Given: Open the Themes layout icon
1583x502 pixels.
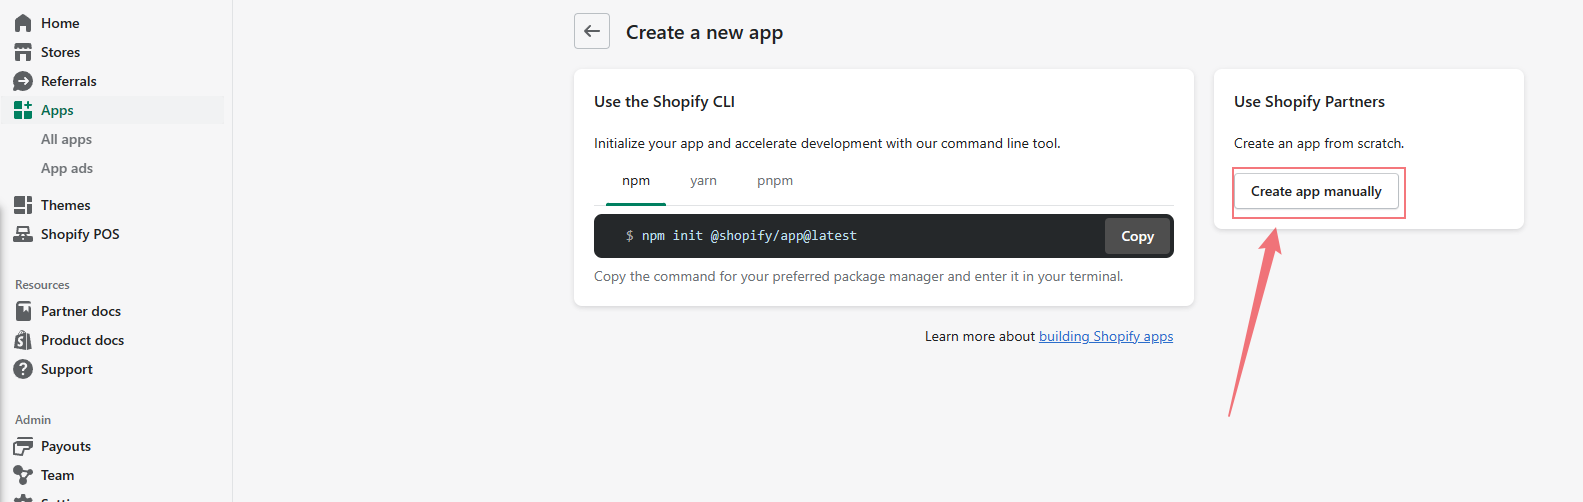Looking at the screenshot, I should click(23, 205).
